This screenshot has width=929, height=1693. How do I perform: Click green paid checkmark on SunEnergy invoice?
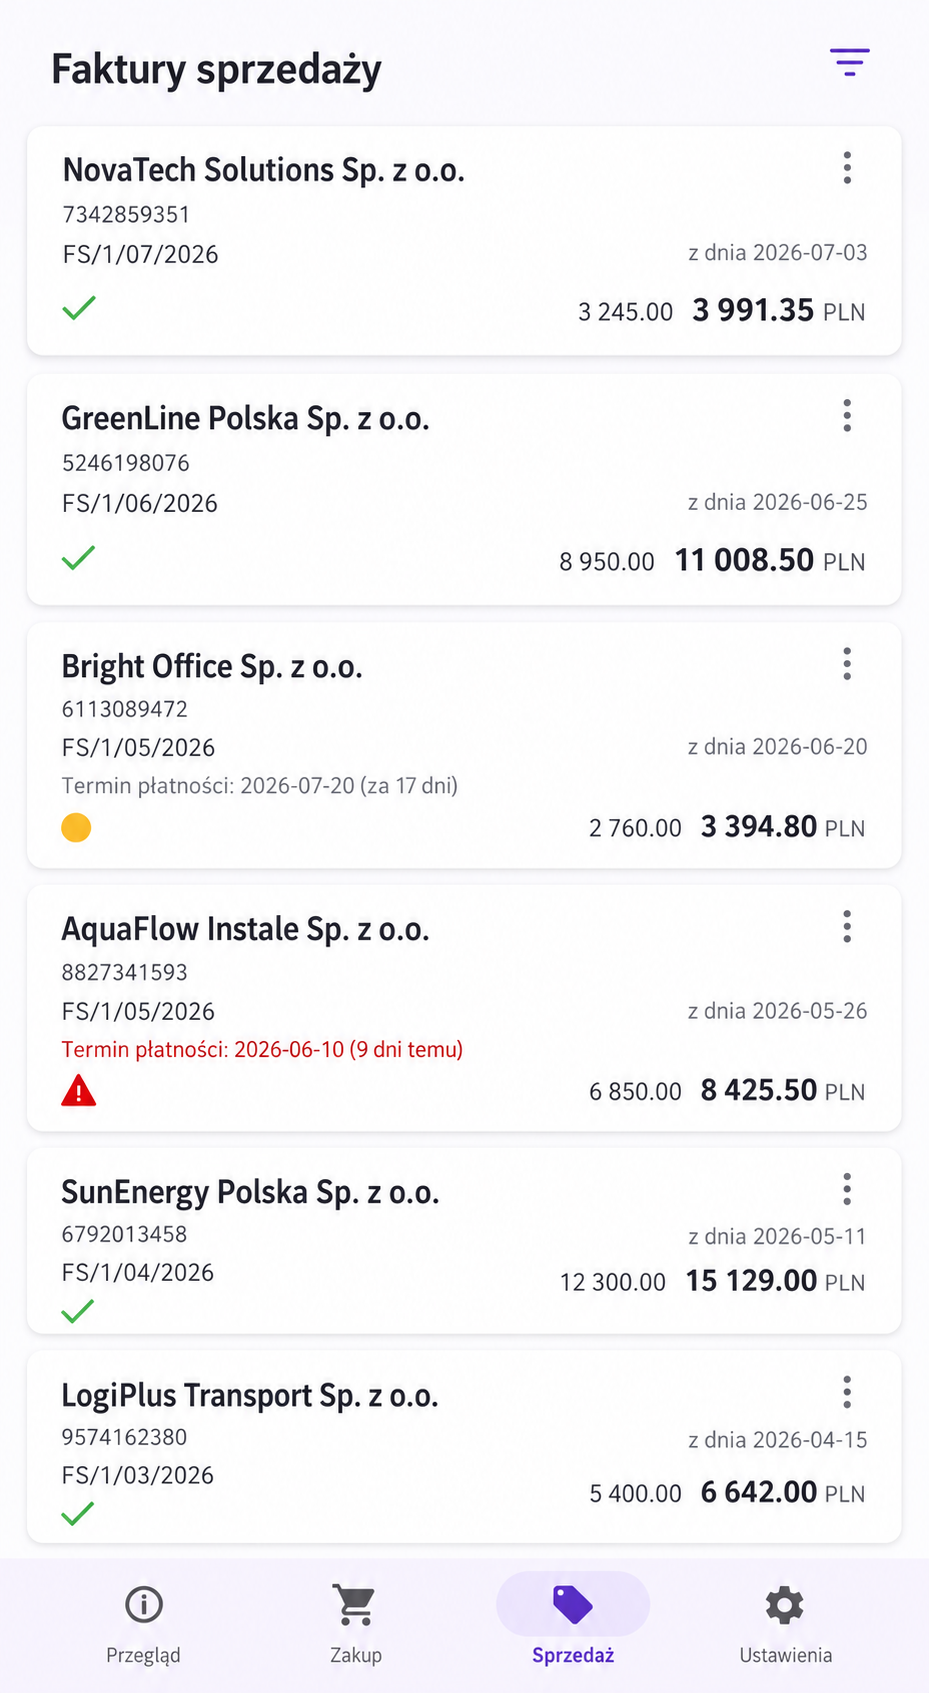[x=77, y=1311]
